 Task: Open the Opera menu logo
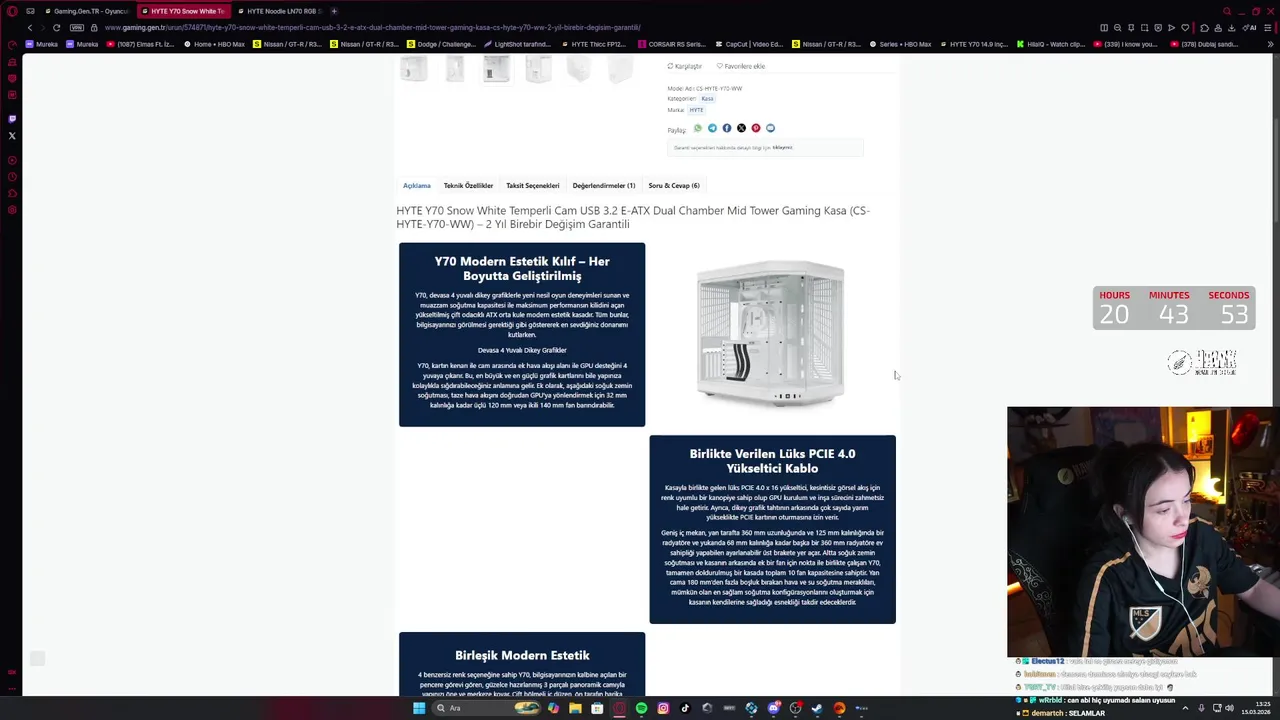pos(12,11)
